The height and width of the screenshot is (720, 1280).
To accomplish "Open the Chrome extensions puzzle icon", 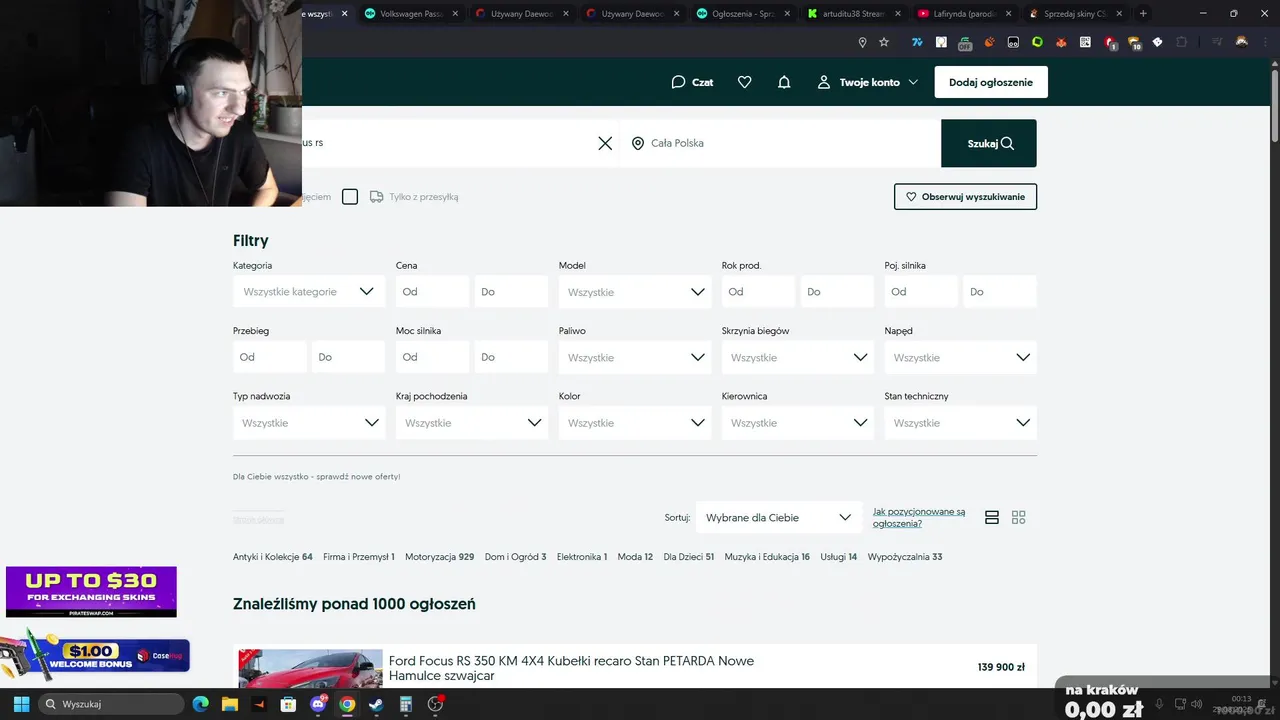I will point(1182,42).
